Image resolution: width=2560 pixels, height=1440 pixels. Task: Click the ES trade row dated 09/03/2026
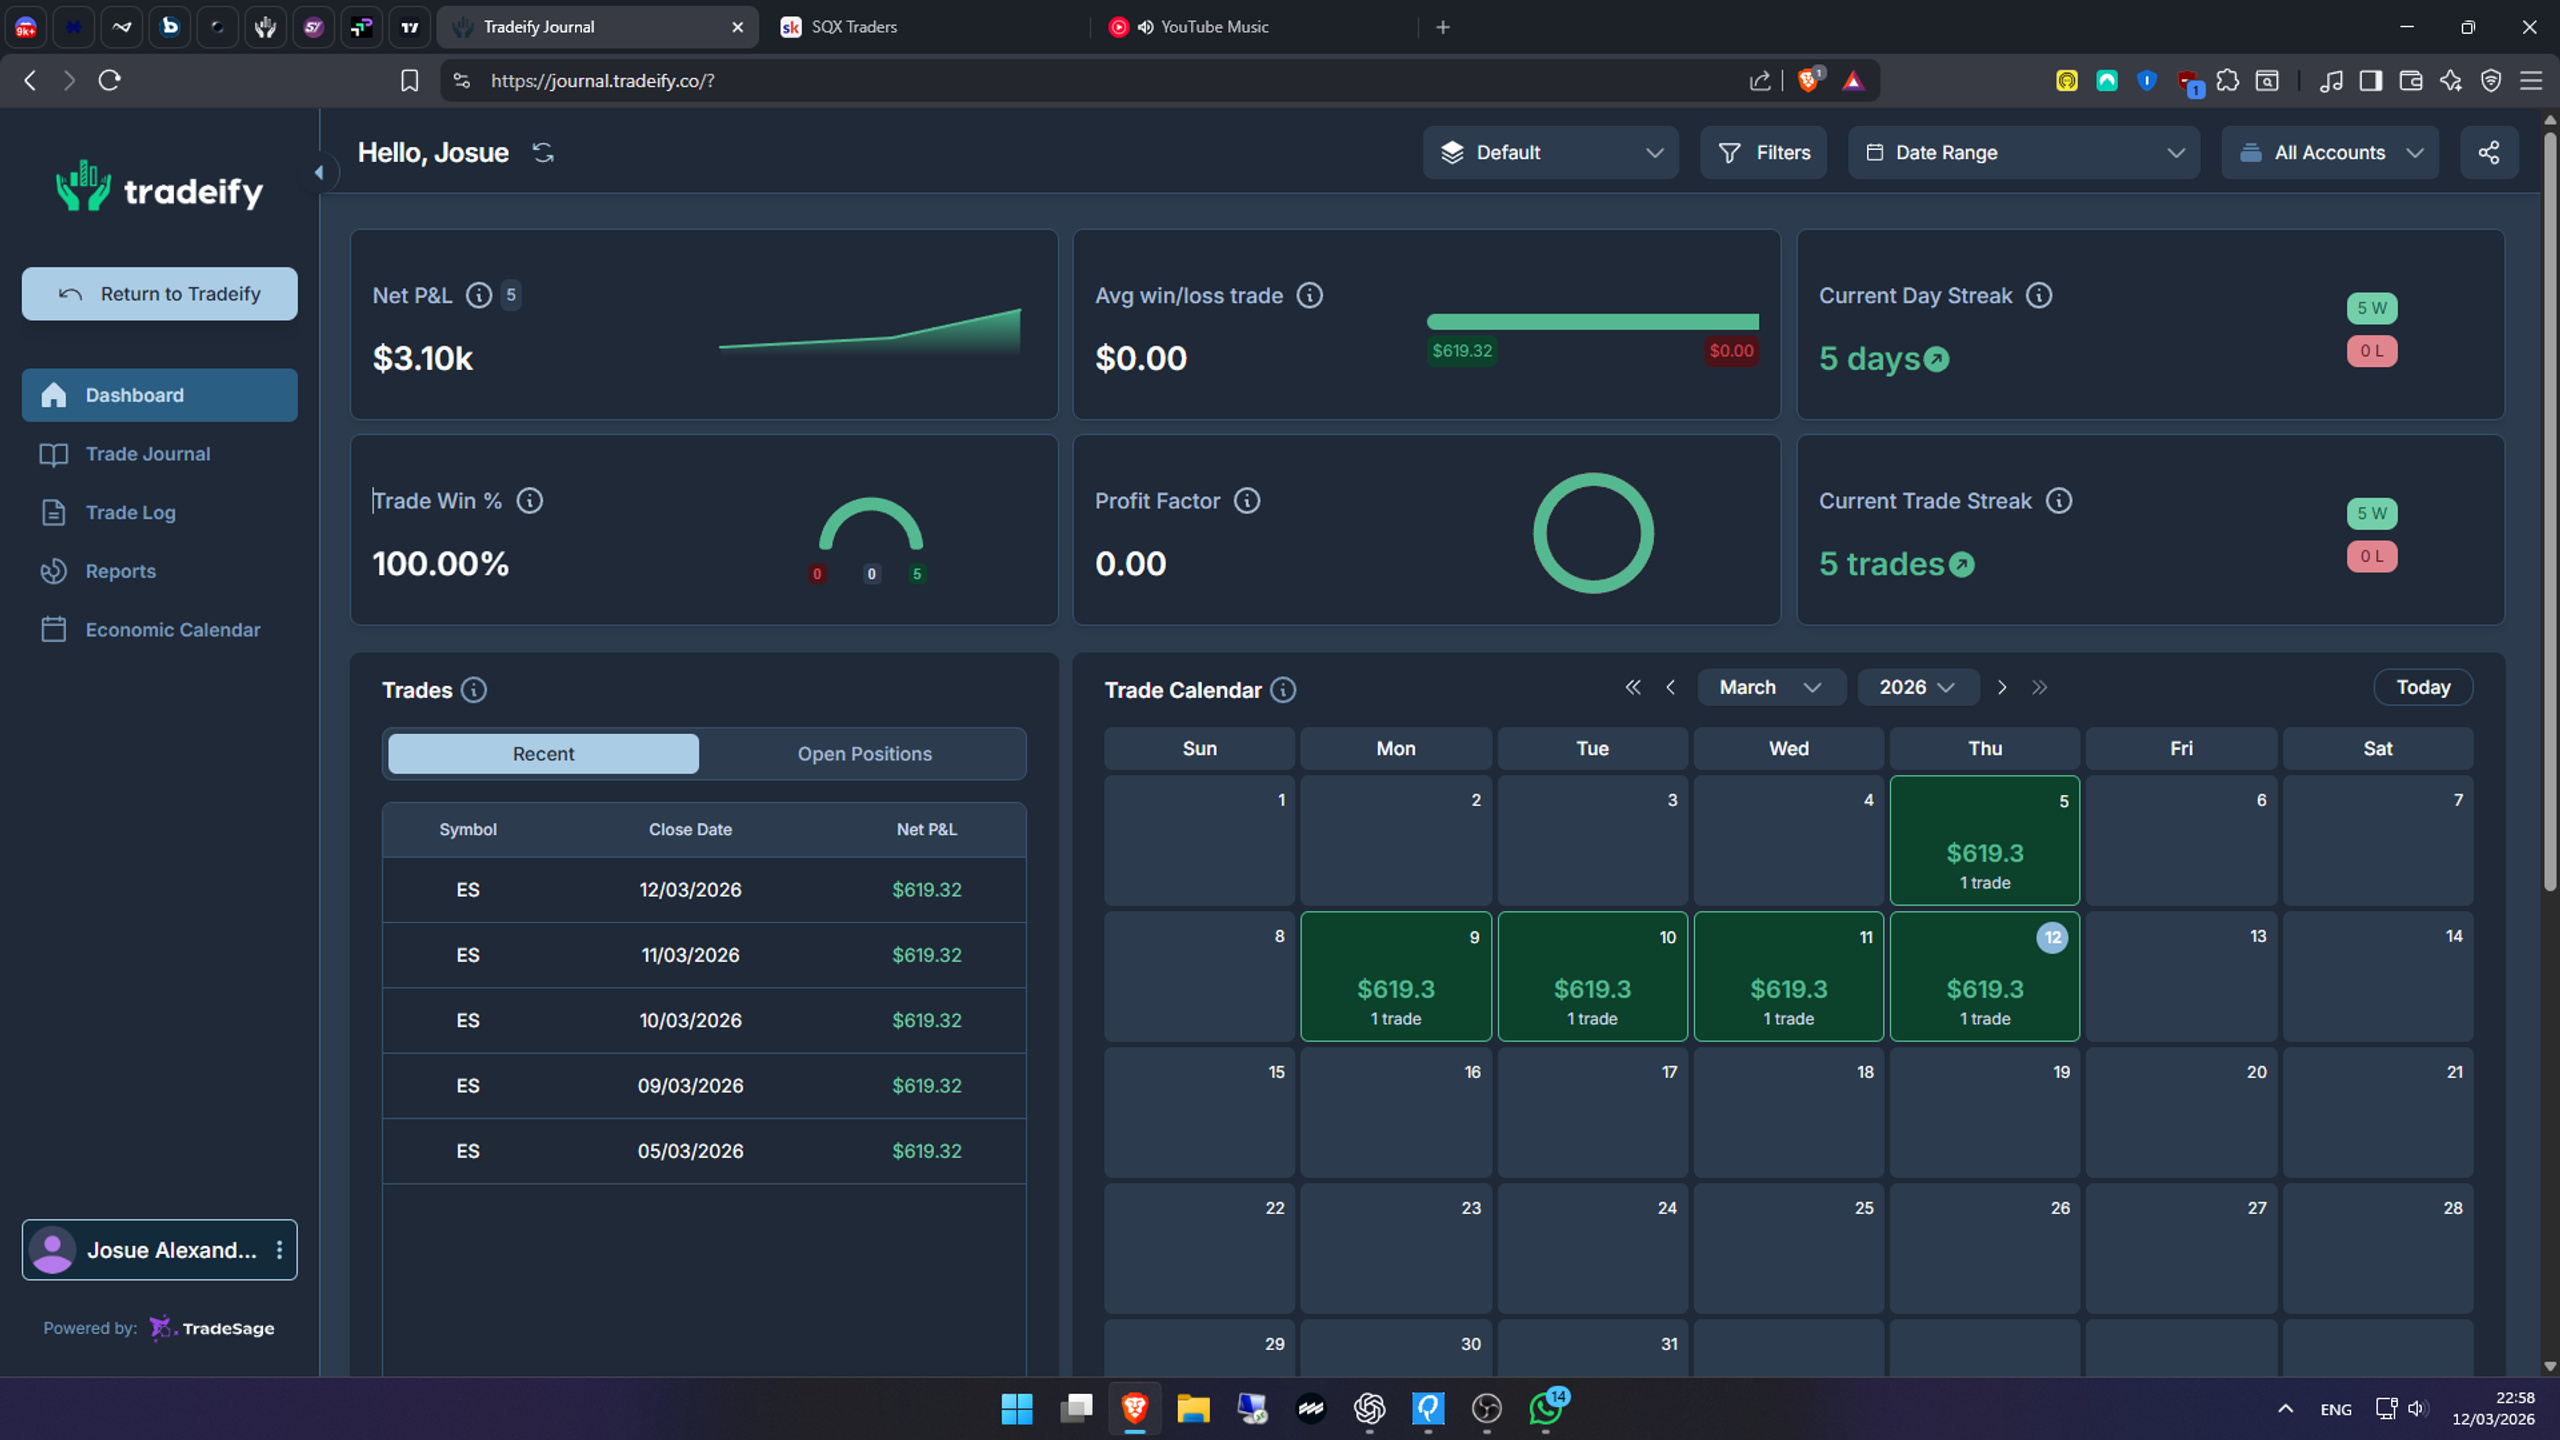pos(703,1086)
